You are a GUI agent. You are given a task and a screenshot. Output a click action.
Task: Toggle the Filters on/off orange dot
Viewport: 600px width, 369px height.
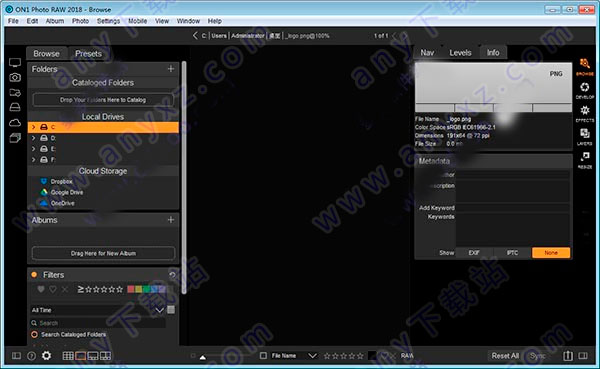click(34, 274)
